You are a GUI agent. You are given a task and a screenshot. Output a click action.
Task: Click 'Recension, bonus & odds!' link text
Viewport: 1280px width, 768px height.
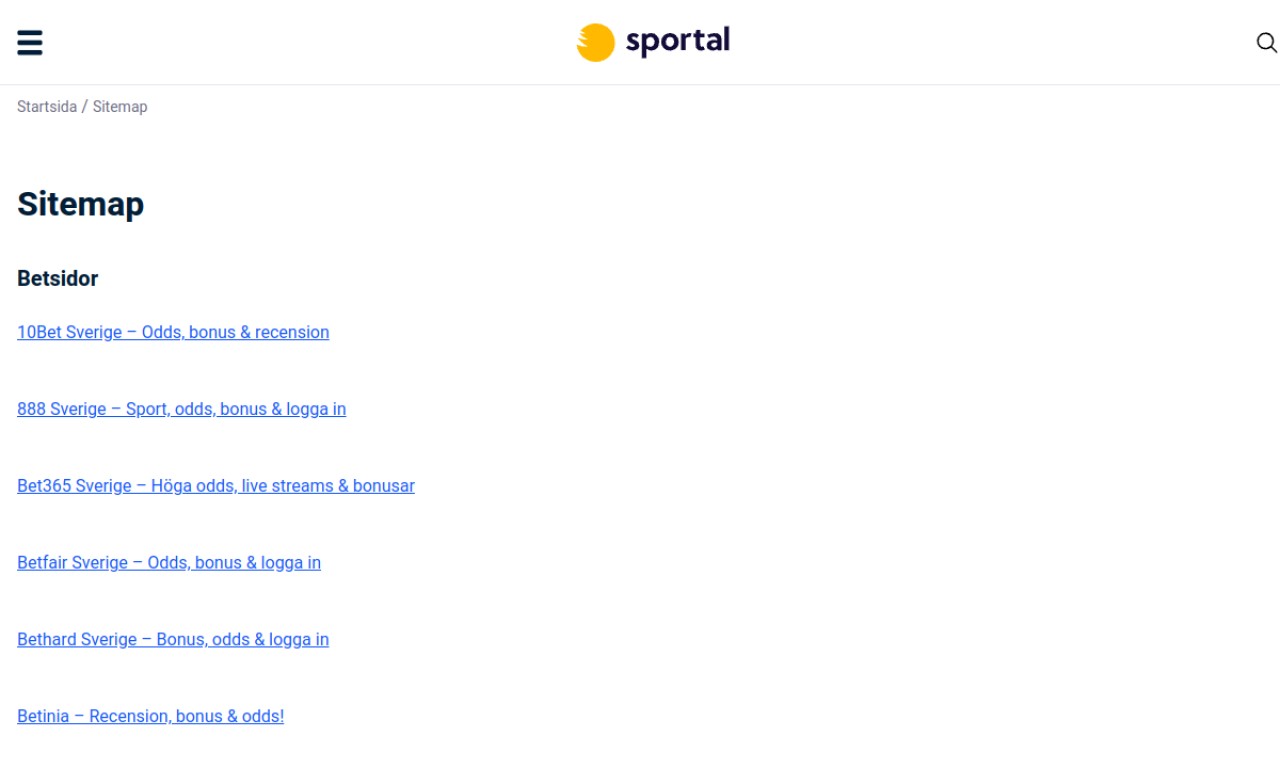point(186,717)
